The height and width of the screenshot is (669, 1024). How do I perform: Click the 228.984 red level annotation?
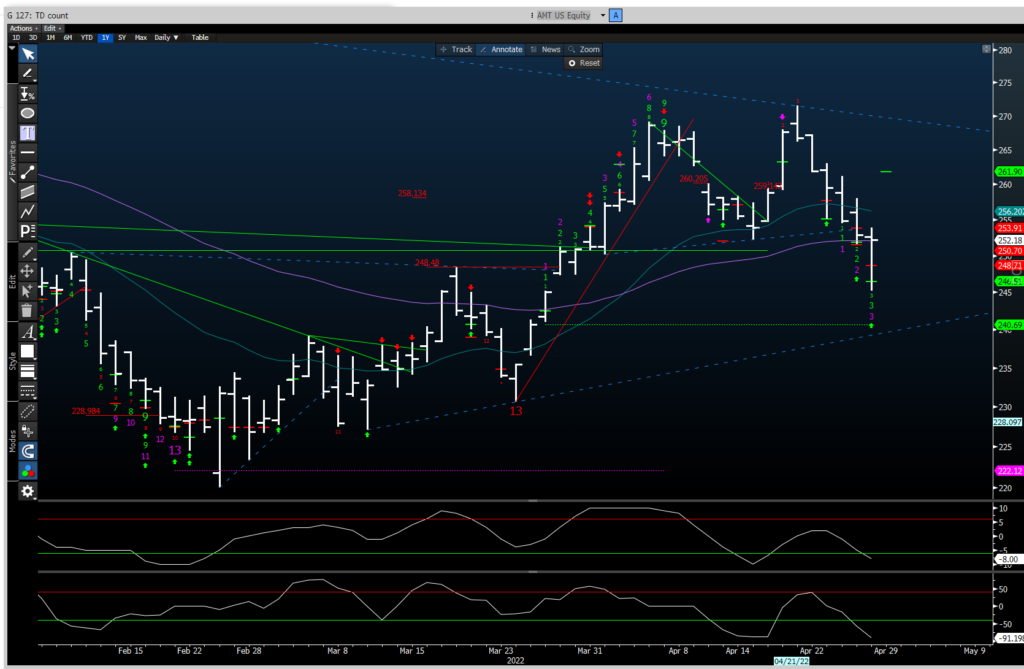click(86, 411)
